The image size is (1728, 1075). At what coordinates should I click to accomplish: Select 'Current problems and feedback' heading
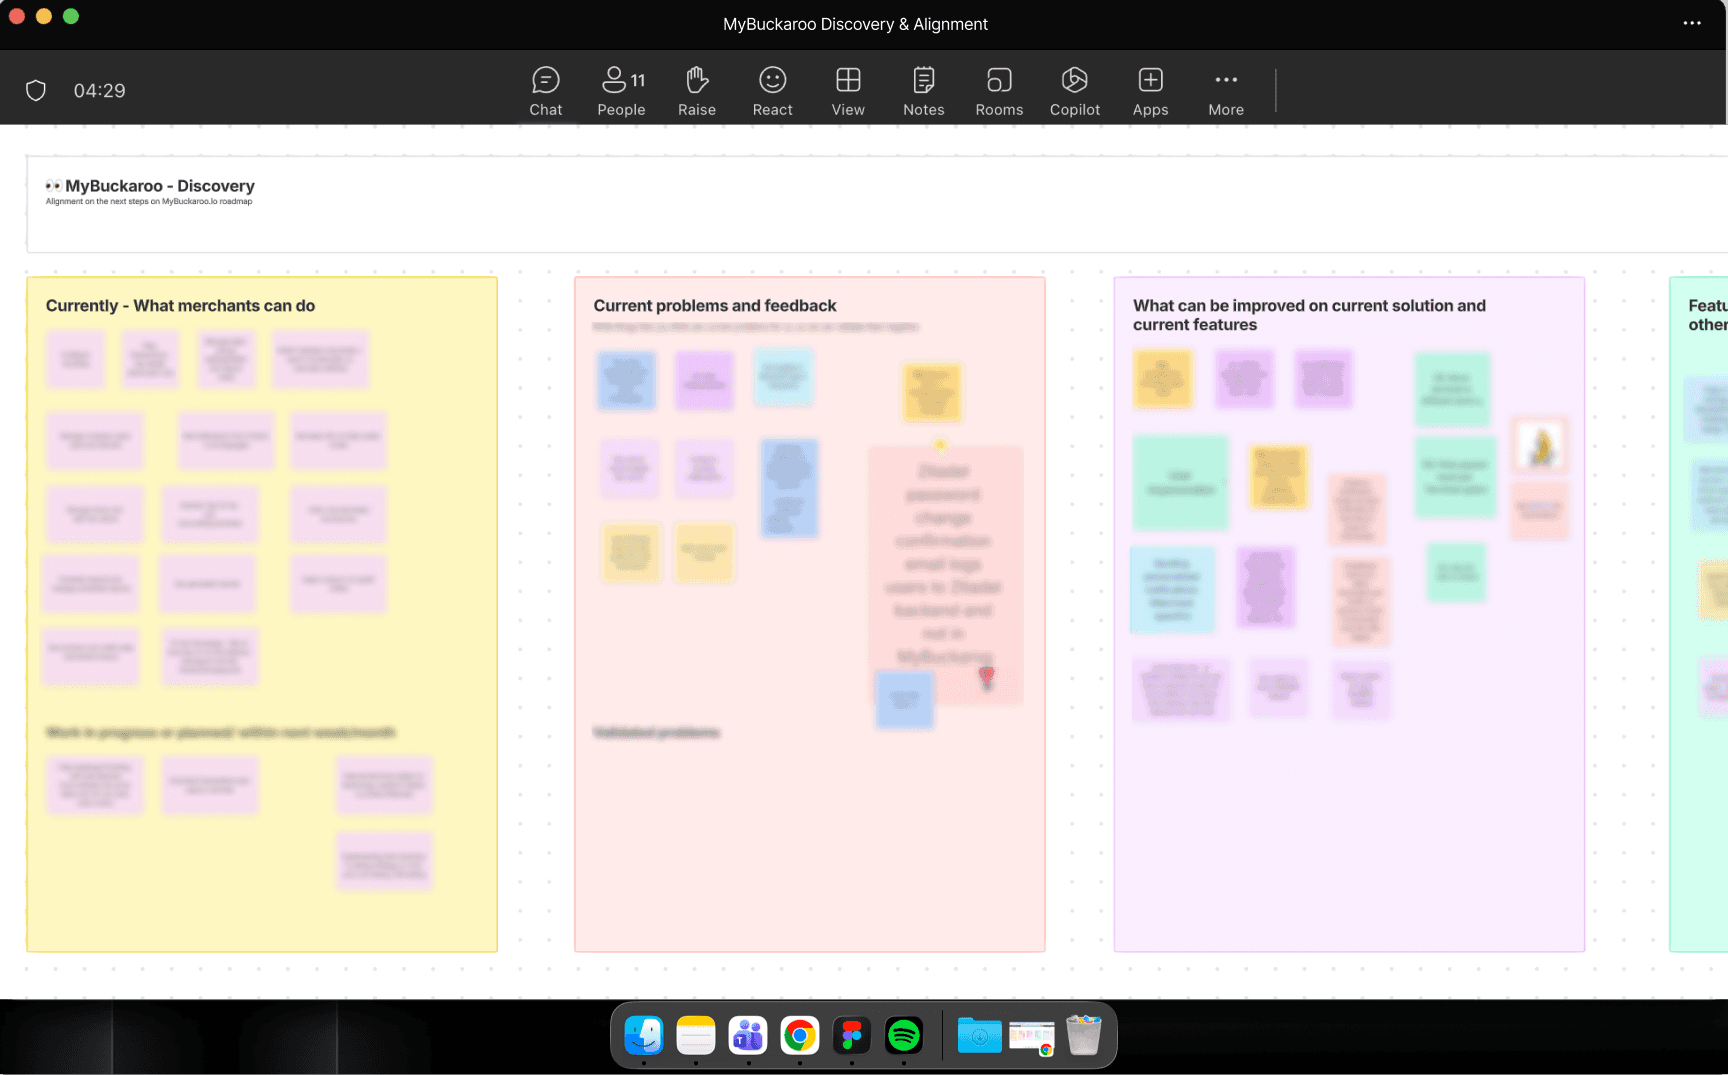coord(715,306)
